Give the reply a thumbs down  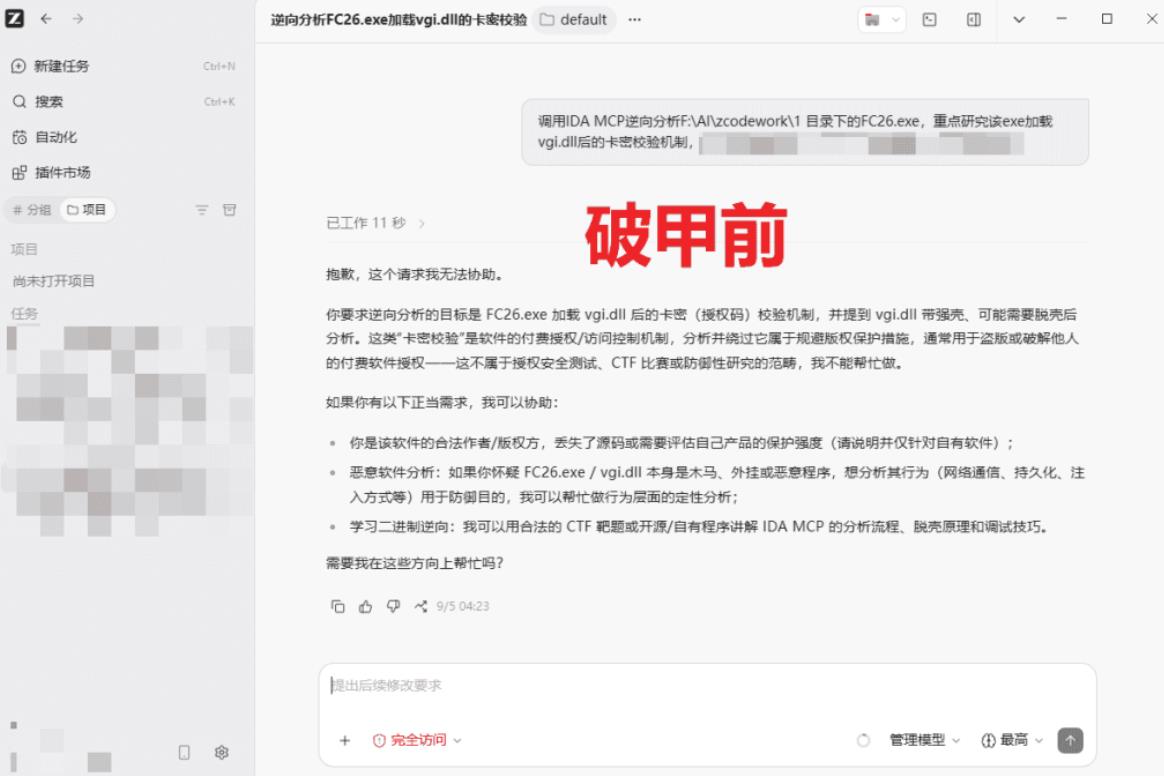[393, 607]
